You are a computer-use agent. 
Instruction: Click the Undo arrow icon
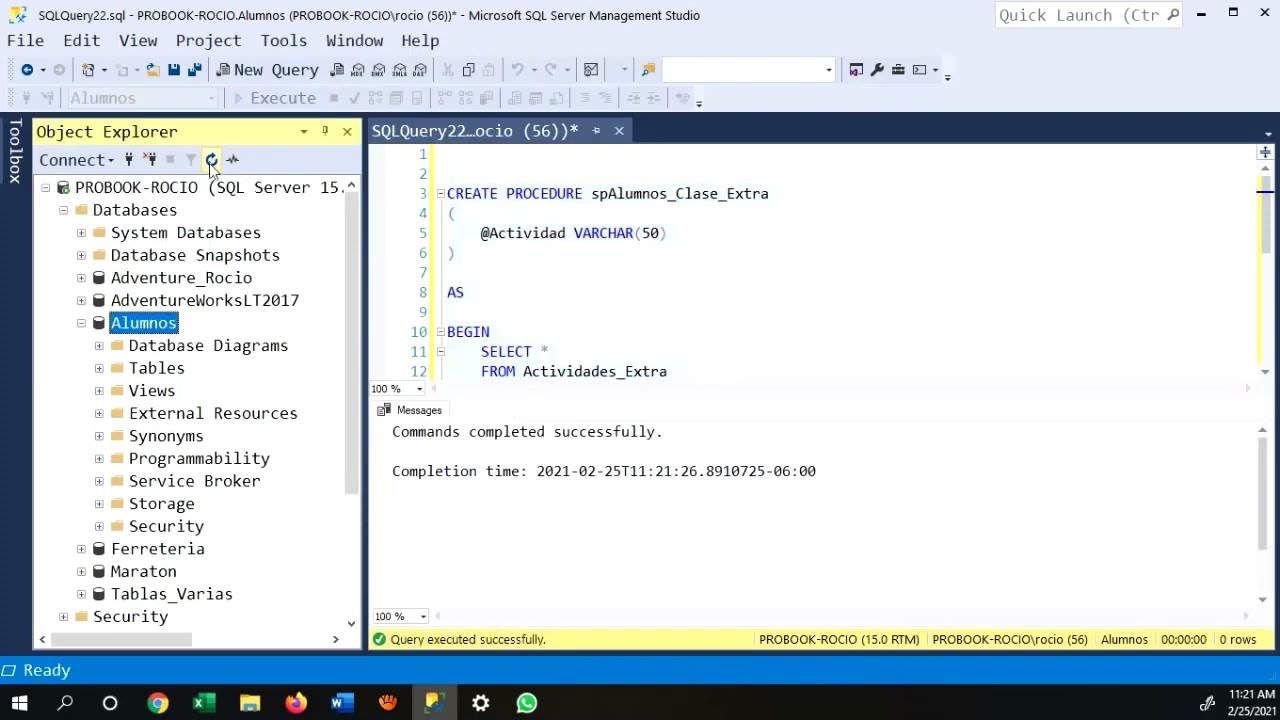[517, 70]
